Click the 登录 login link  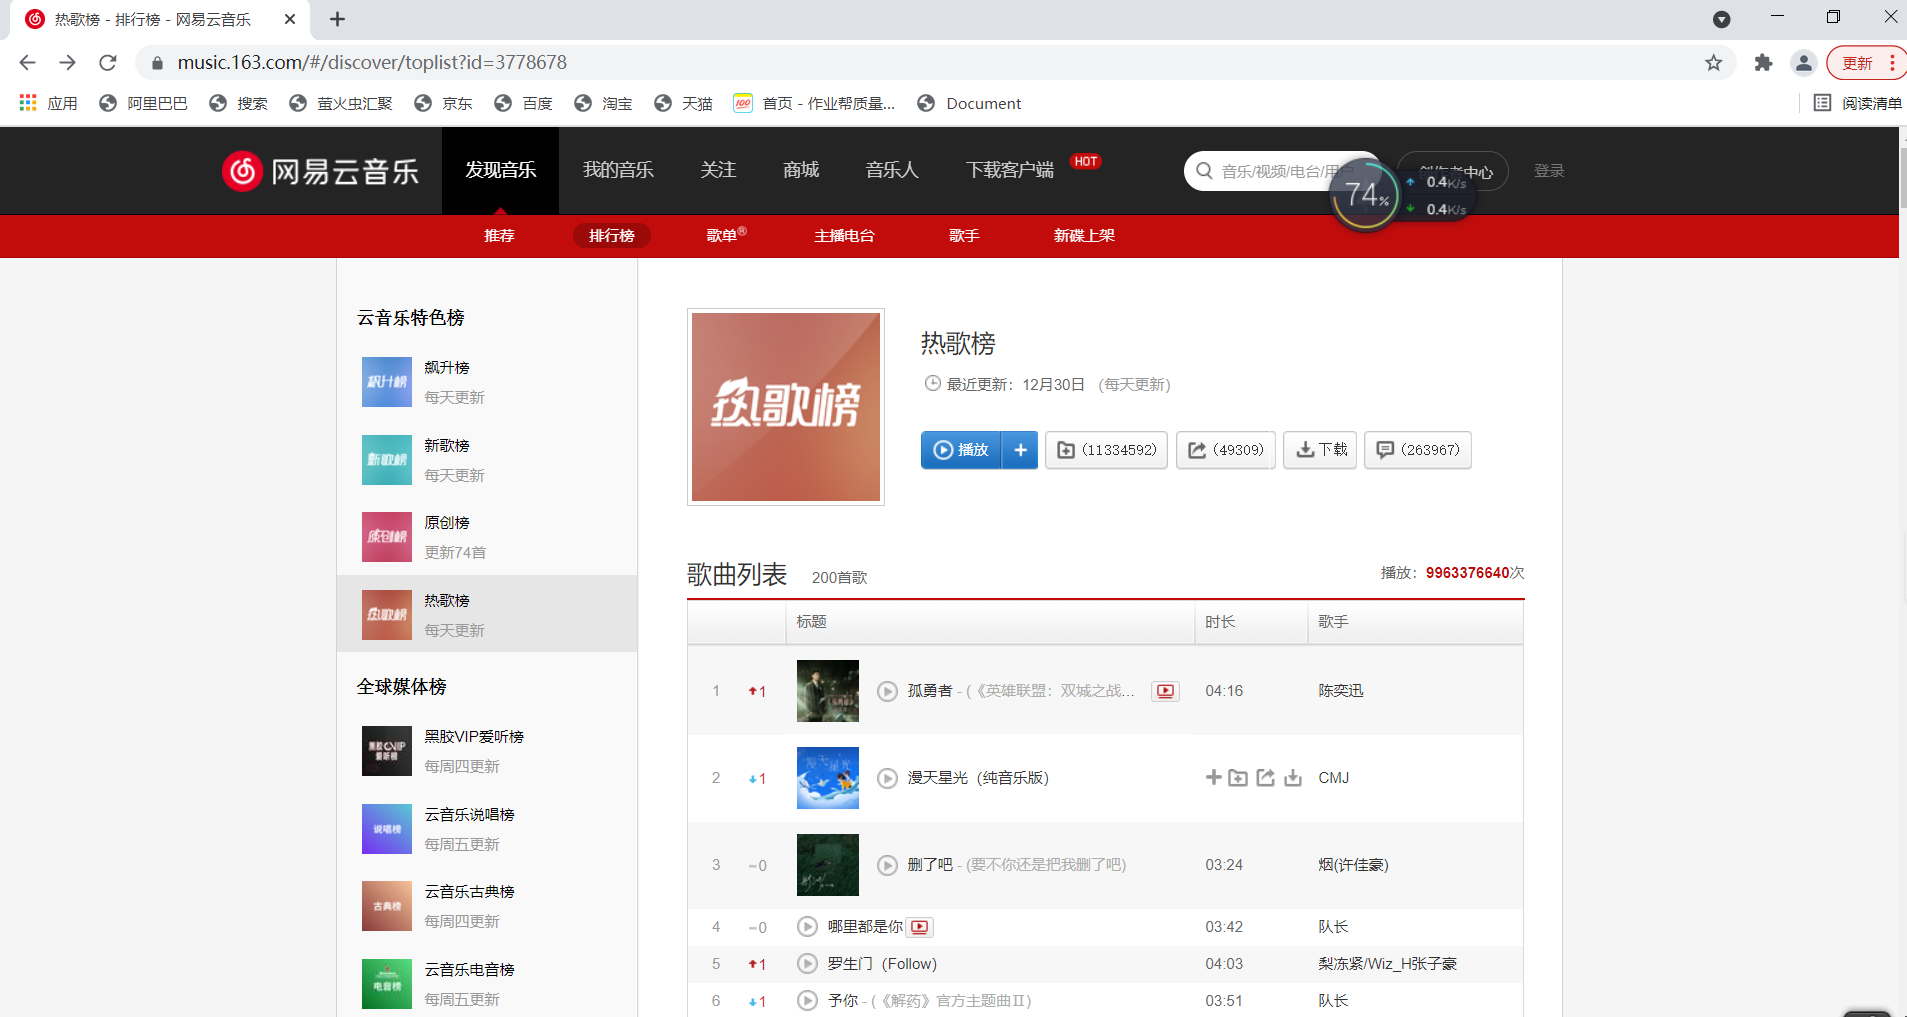1549,171
